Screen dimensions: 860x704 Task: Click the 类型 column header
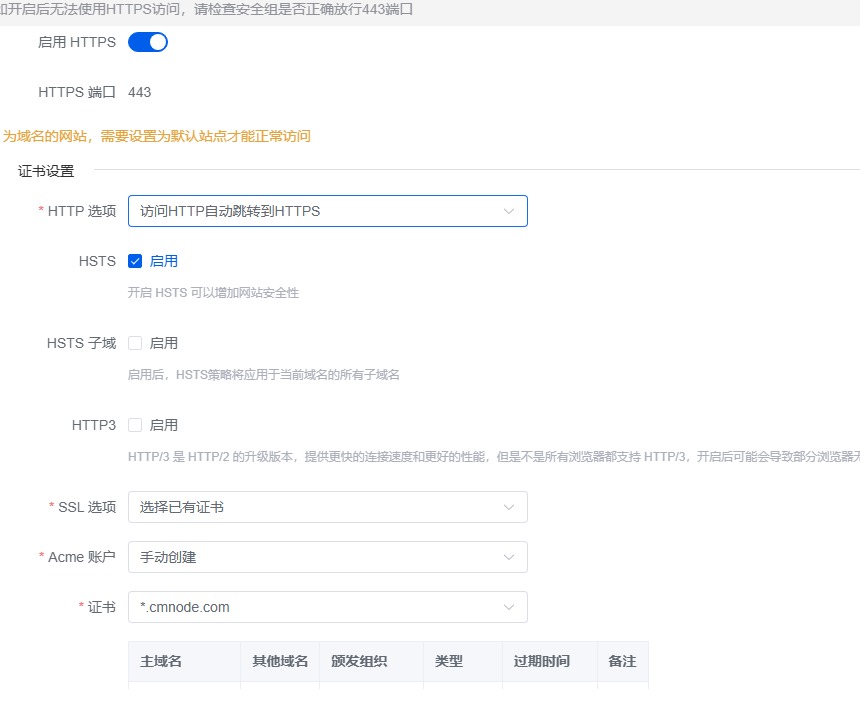[x=449, y=662]
